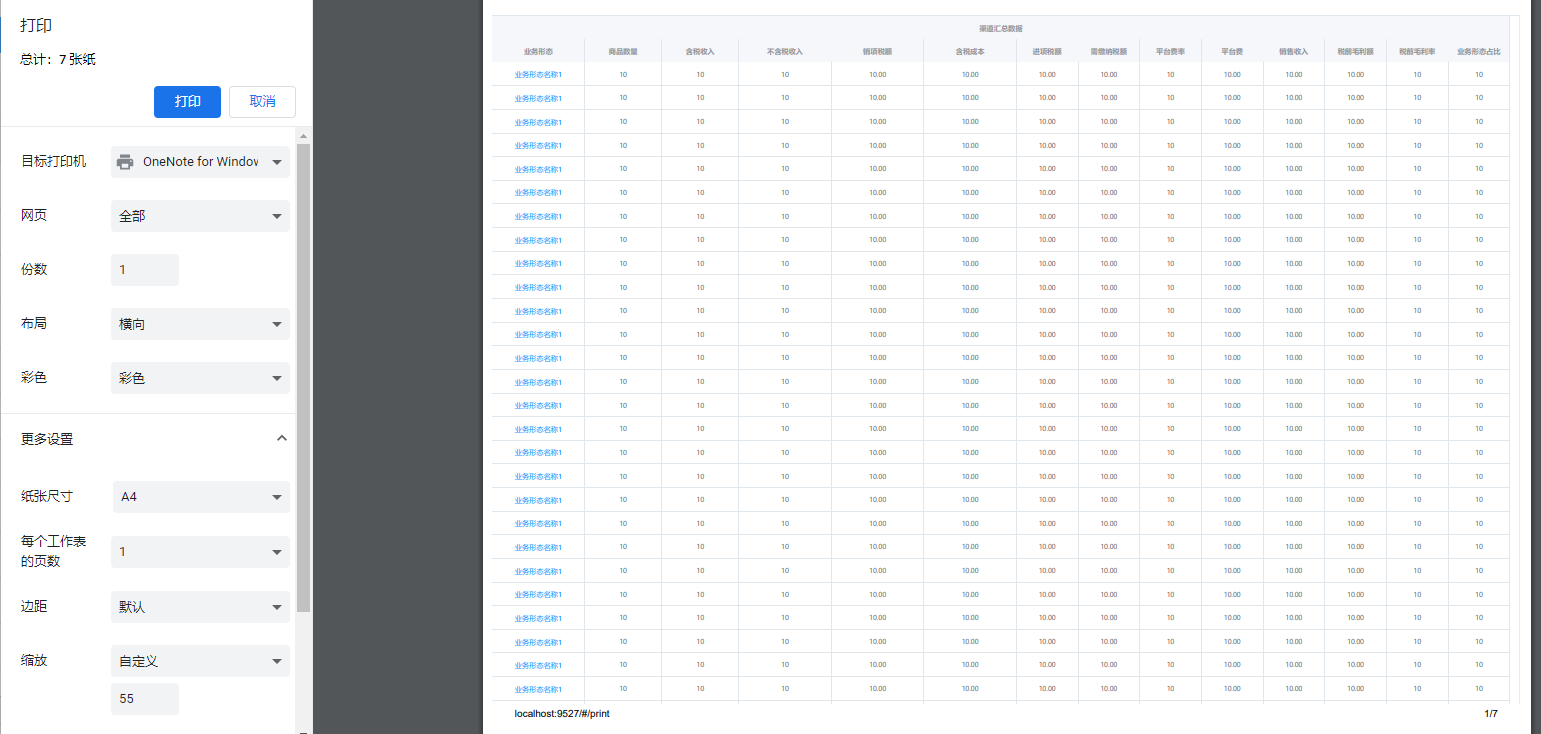This screenshot has width=1541, height=734.
Task: Click the 销项税额 column header in preview
Action: 877,51
